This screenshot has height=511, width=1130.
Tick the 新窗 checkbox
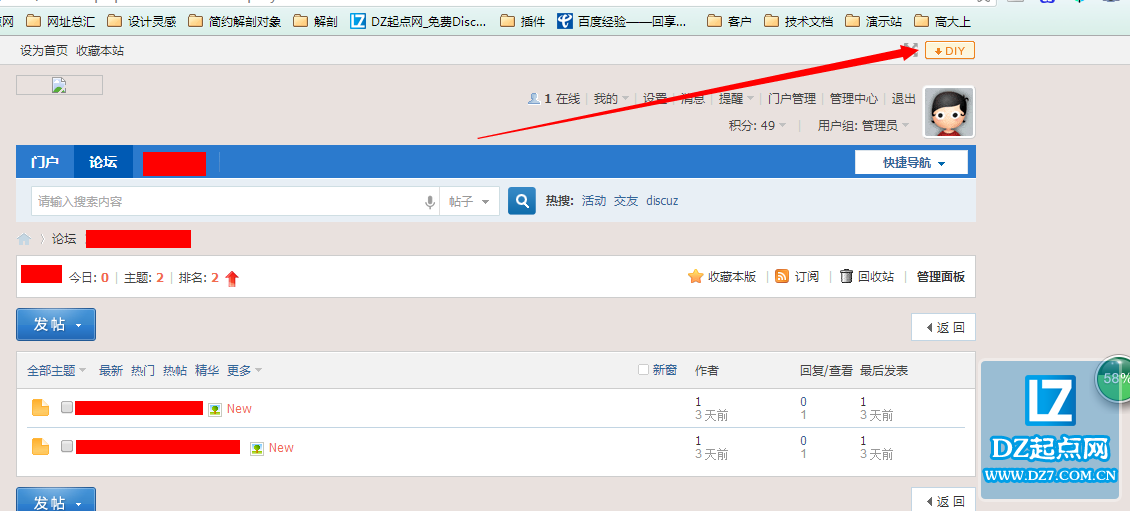pyautogui.click(x=644, y=370)
